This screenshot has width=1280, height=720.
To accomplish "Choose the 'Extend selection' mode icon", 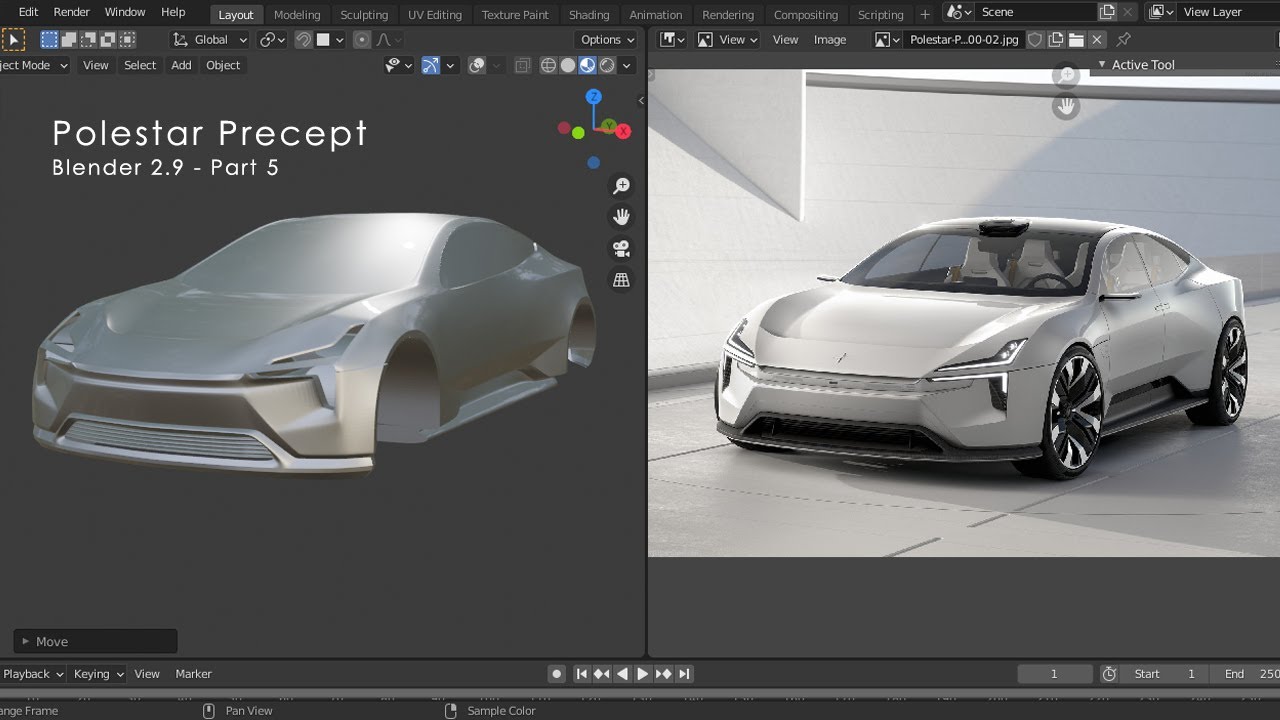I will pos(69,40).
